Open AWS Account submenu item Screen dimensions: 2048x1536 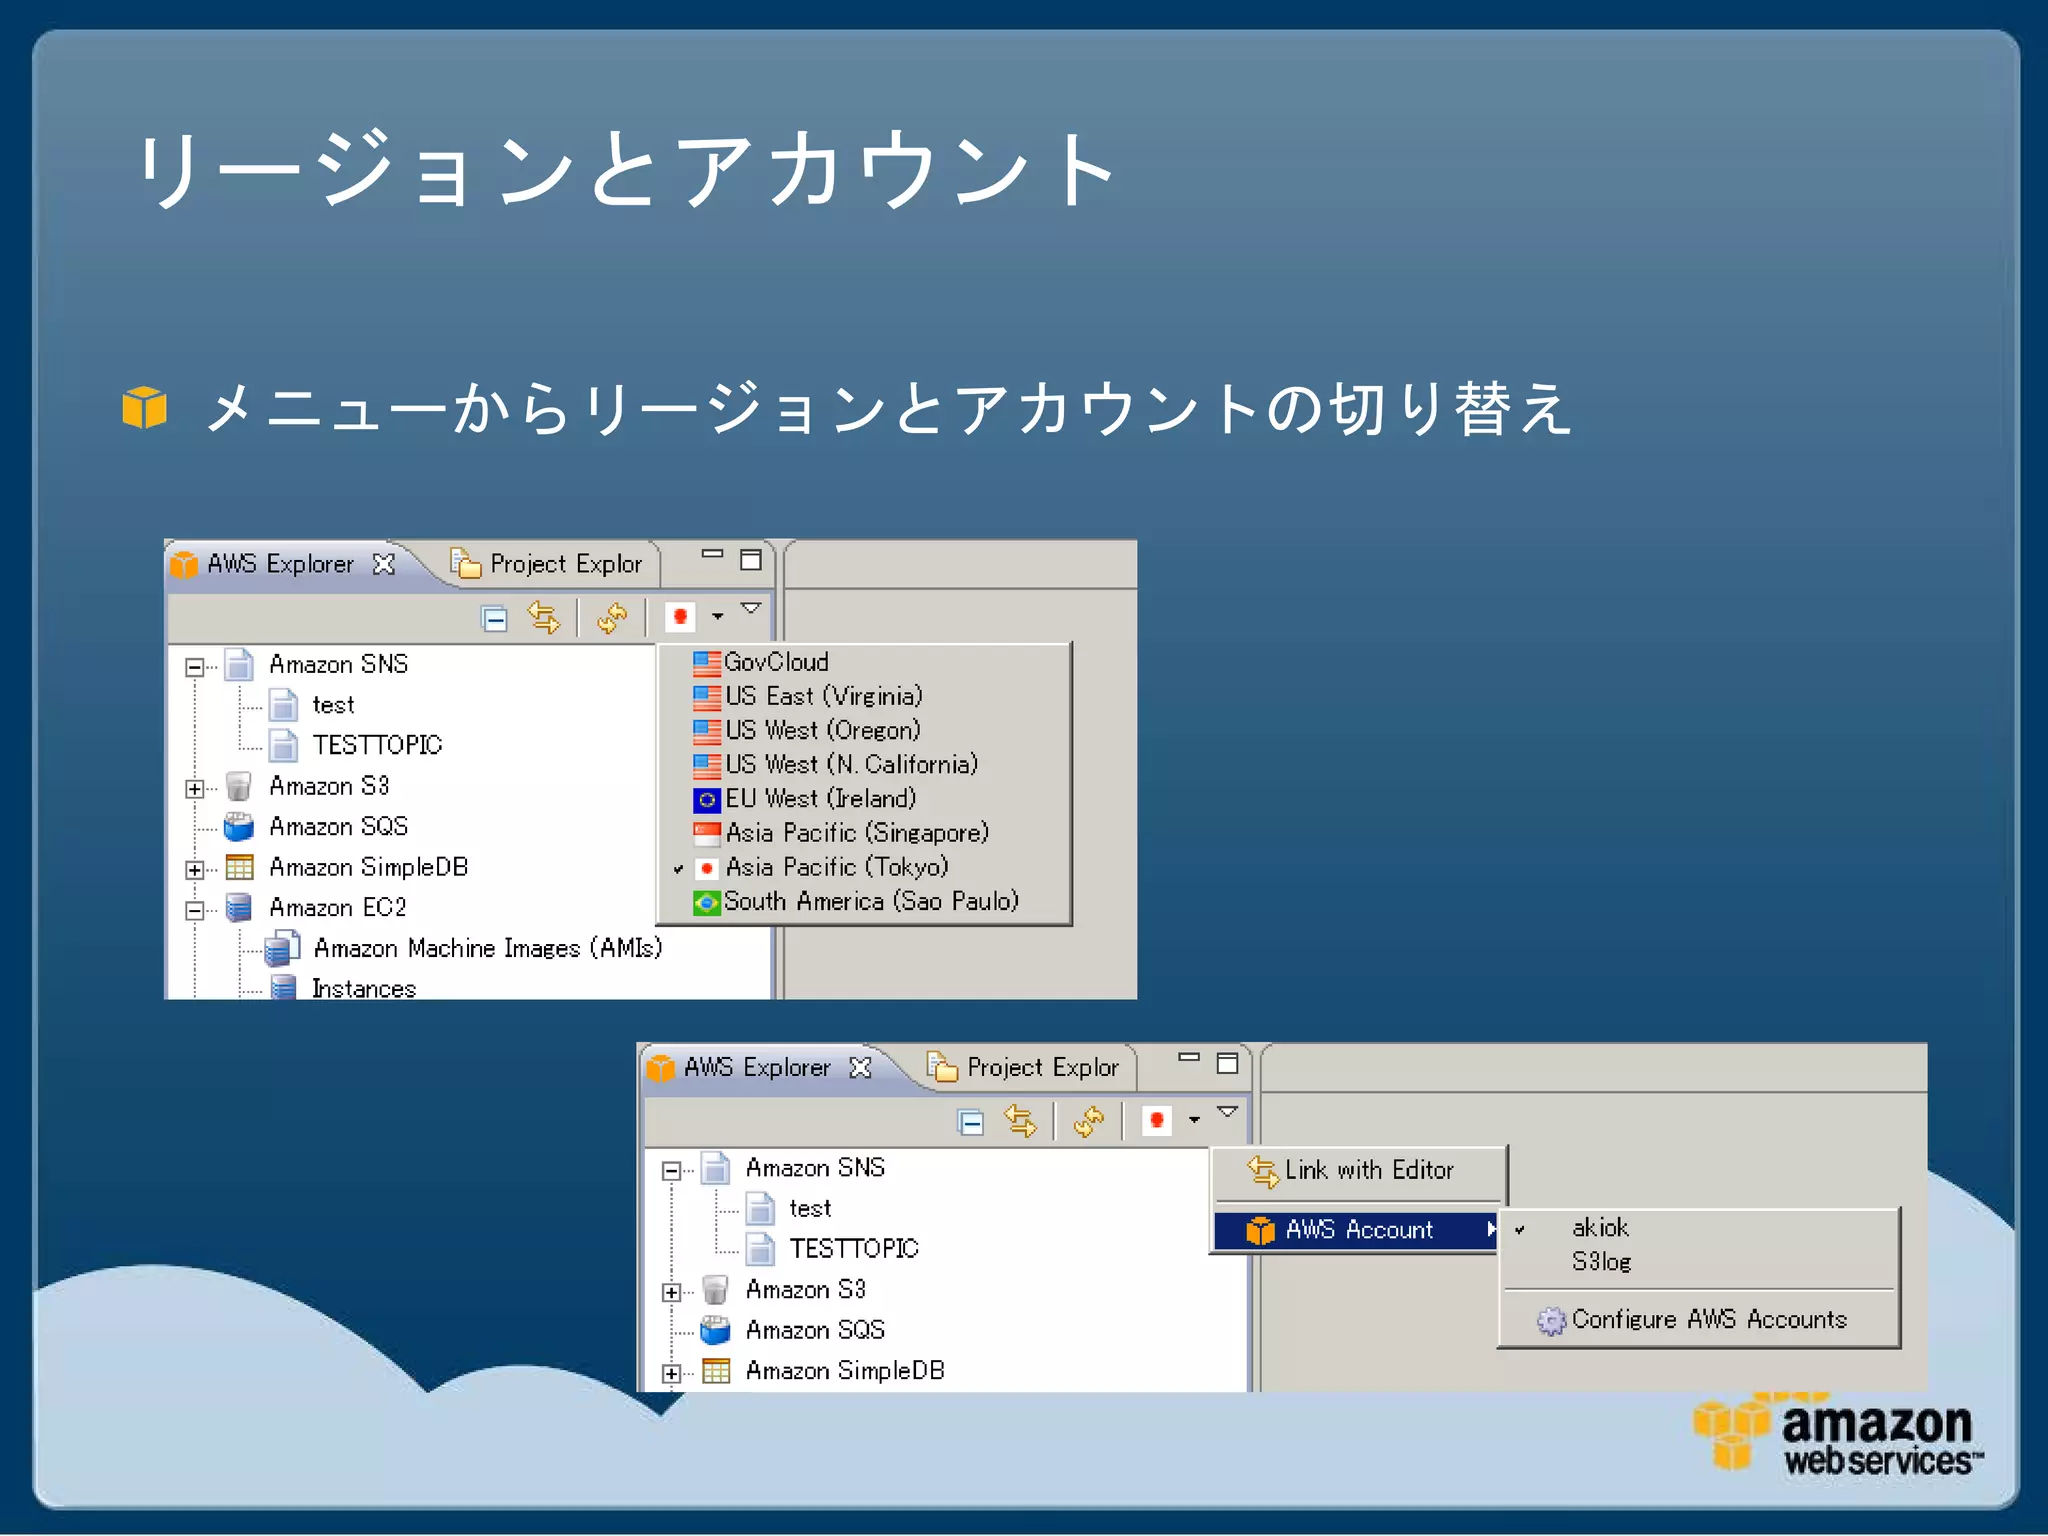[1358, 1230]
